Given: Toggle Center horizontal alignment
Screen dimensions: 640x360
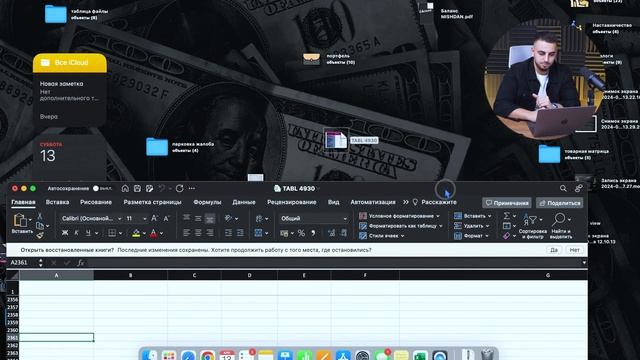Looking at the screenshot, I should point(198,233).
